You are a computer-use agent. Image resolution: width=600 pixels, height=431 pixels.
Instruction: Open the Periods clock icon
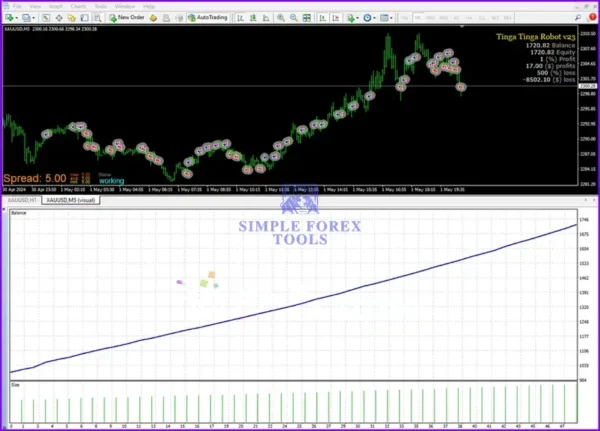pos(367,18)
